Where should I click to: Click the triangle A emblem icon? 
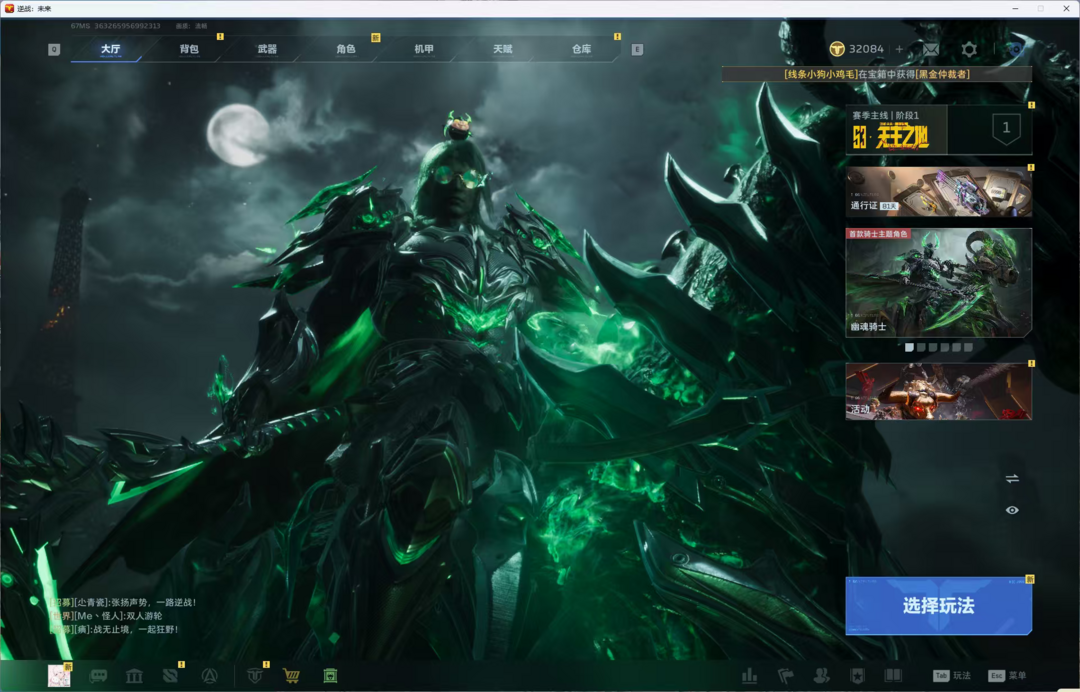coord(209,676)
